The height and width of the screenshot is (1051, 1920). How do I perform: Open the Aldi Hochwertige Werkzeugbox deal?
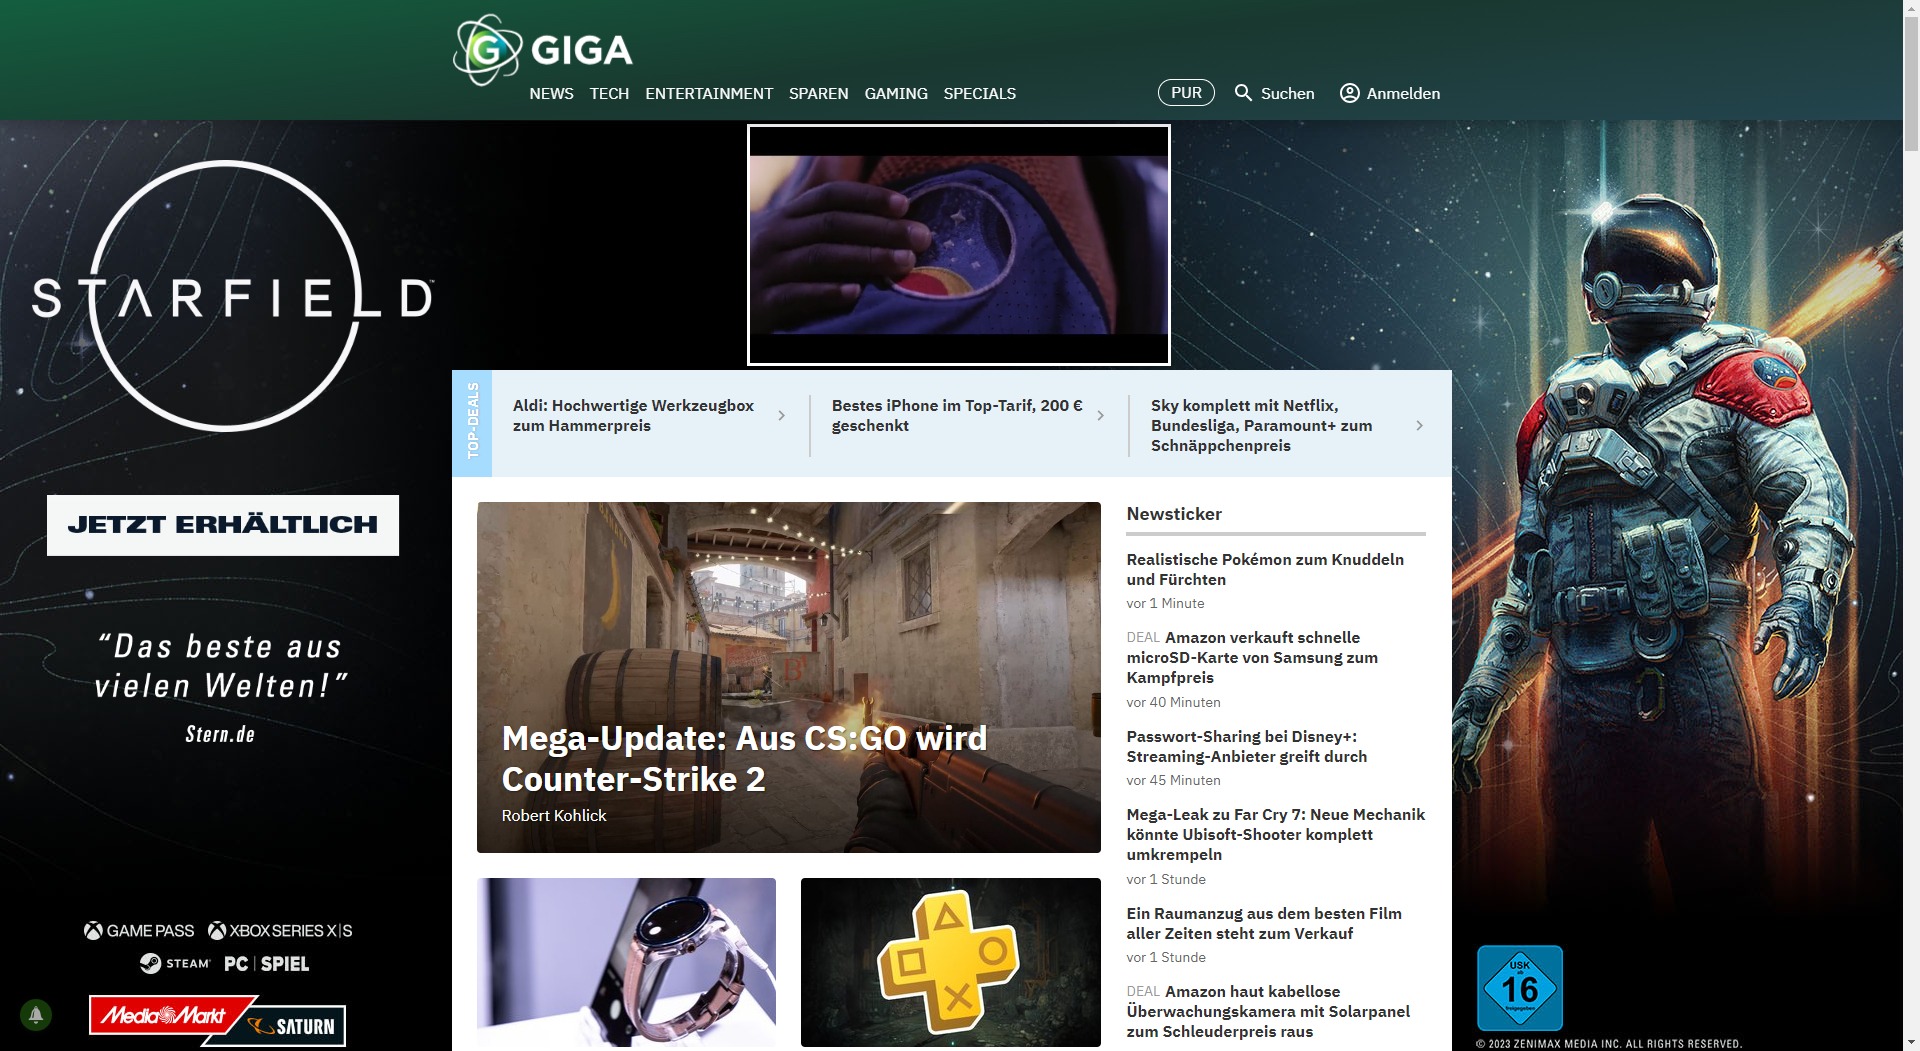[x=633, y=416]
